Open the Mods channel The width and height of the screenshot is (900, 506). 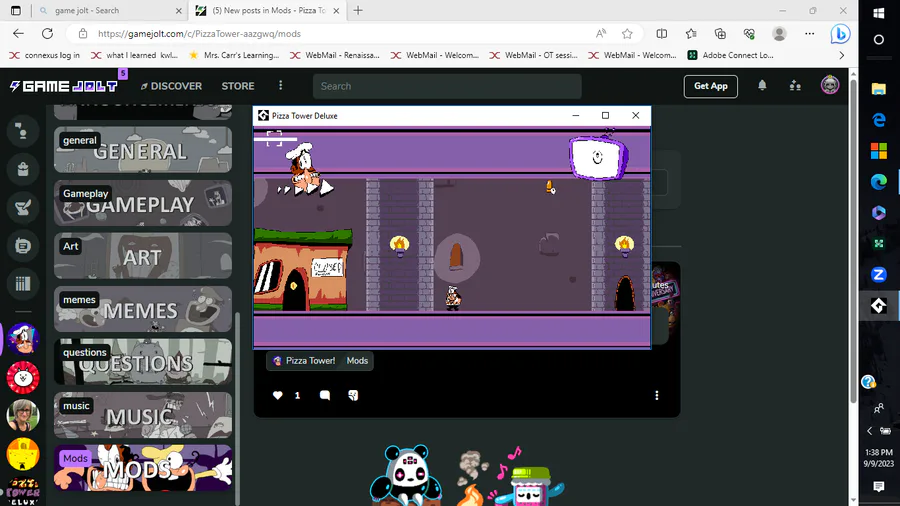click(x=143, y=468)
